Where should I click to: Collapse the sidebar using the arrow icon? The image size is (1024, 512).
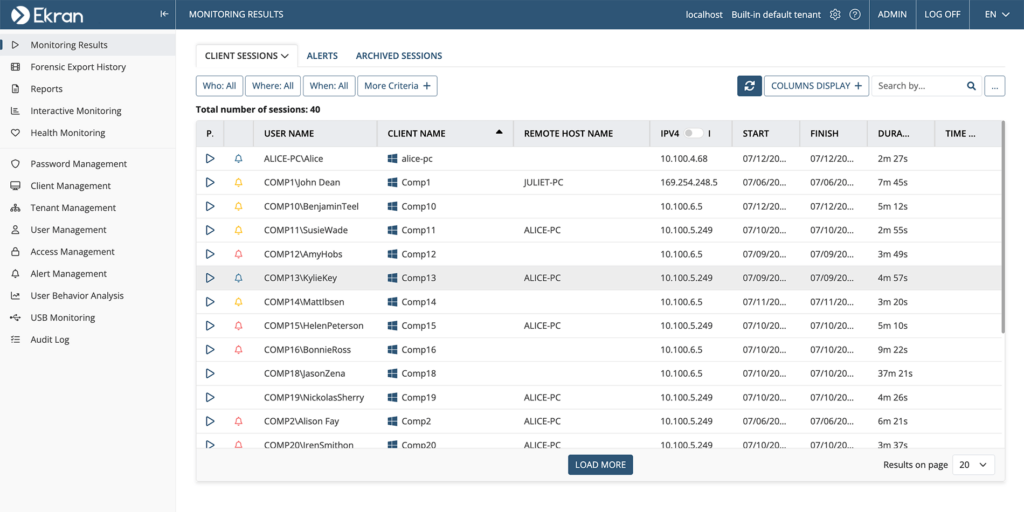tap(165, 14)
